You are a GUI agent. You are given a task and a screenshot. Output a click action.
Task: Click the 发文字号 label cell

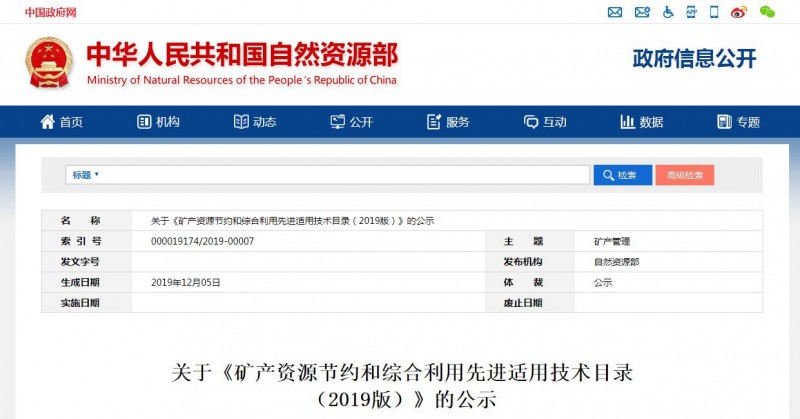[x=87, y=261]
